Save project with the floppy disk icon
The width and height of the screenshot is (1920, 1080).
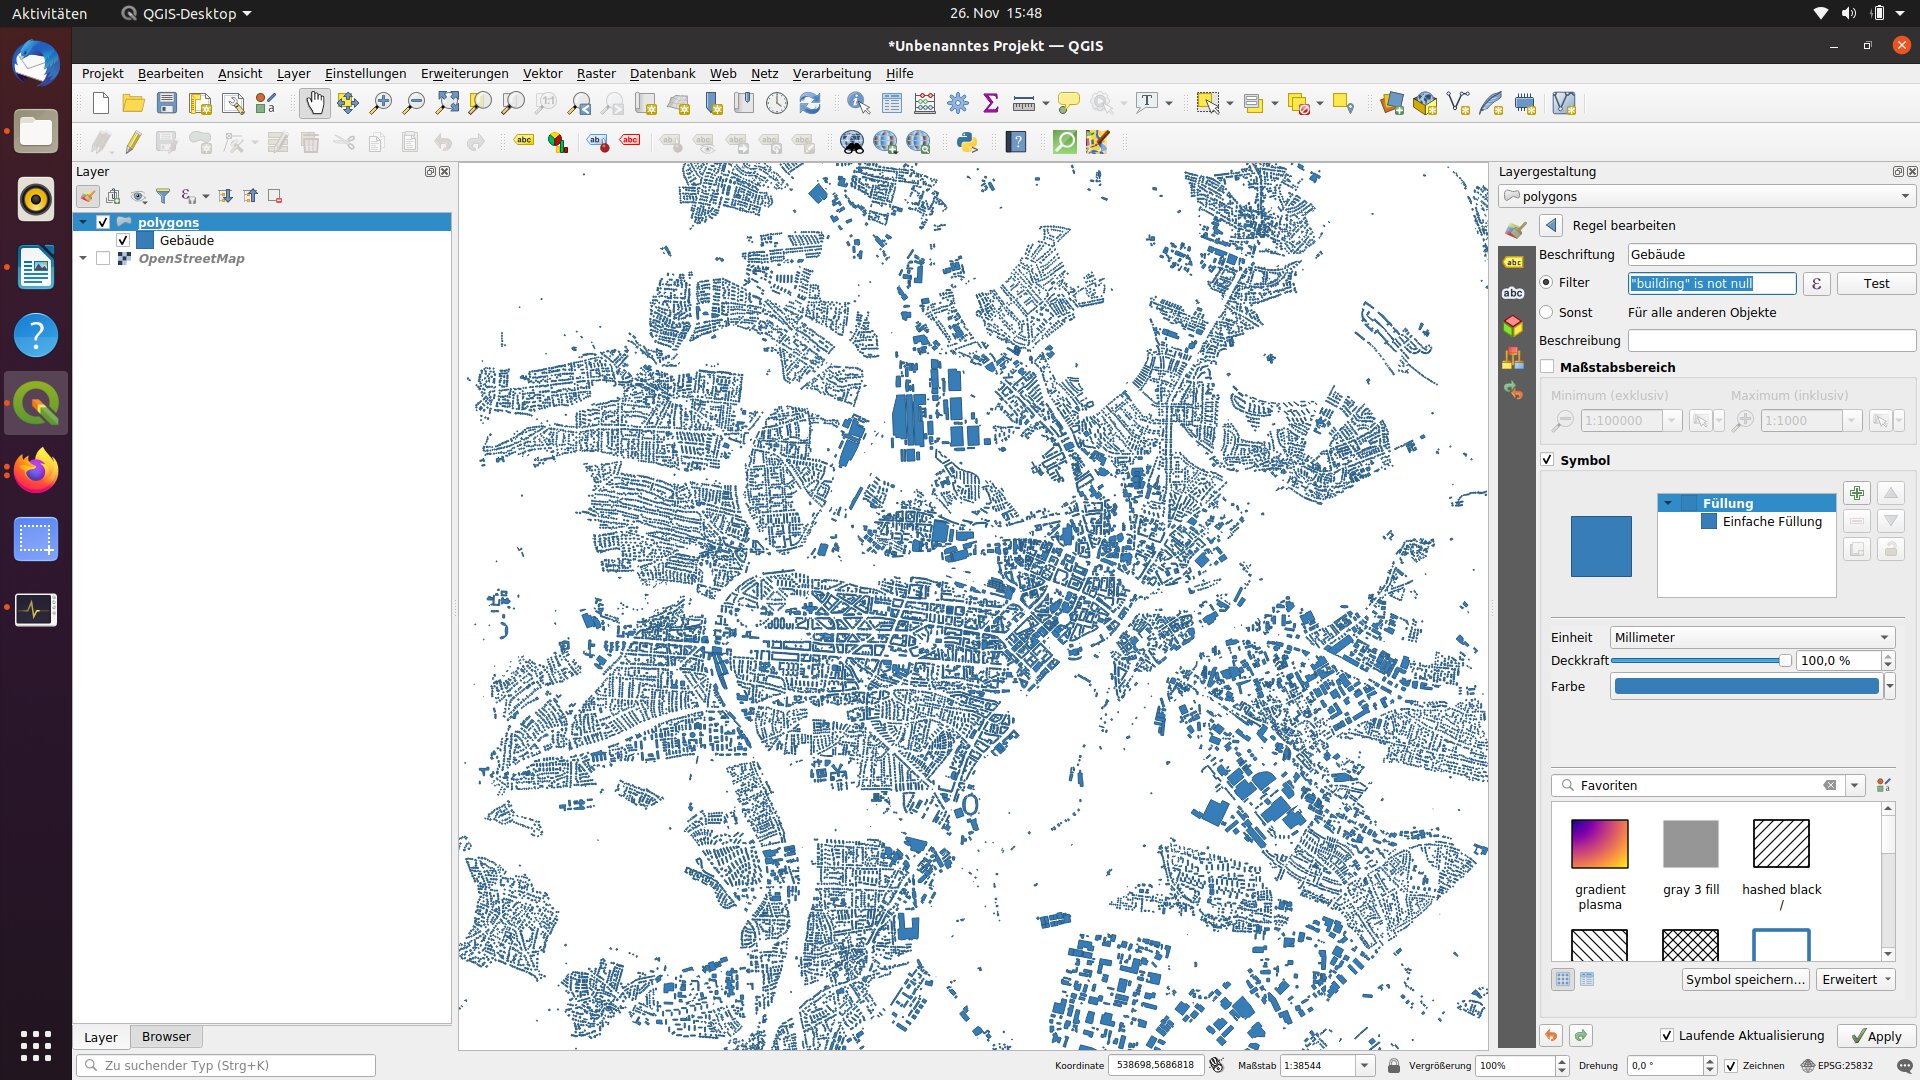tap(167, 103)
